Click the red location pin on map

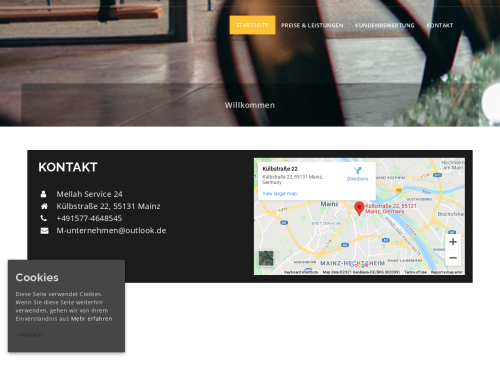tap(359, 208)
